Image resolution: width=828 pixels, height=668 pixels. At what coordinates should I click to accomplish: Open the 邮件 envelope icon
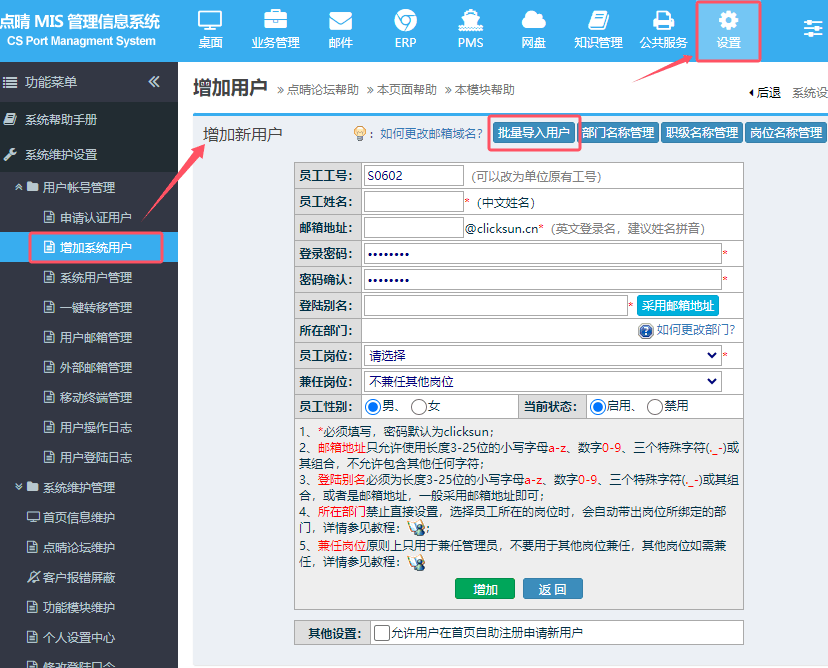point(340,21)
